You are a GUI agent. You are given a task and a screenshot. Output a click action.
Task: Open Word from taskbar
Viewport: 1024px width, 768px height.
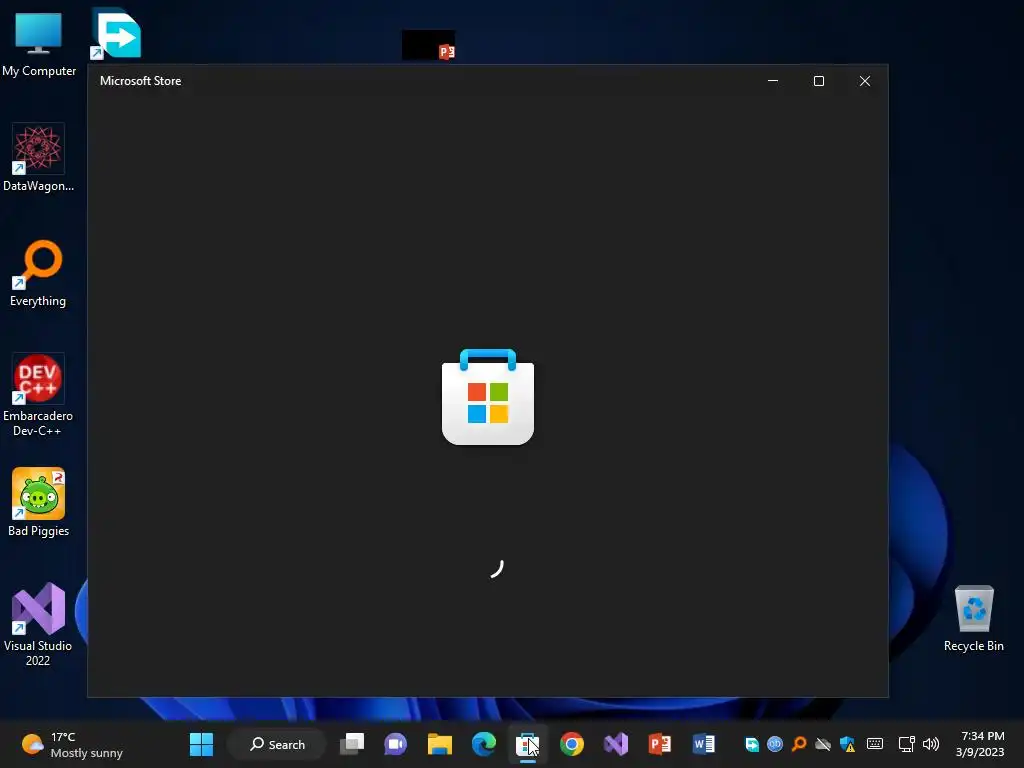coord(703,744)
